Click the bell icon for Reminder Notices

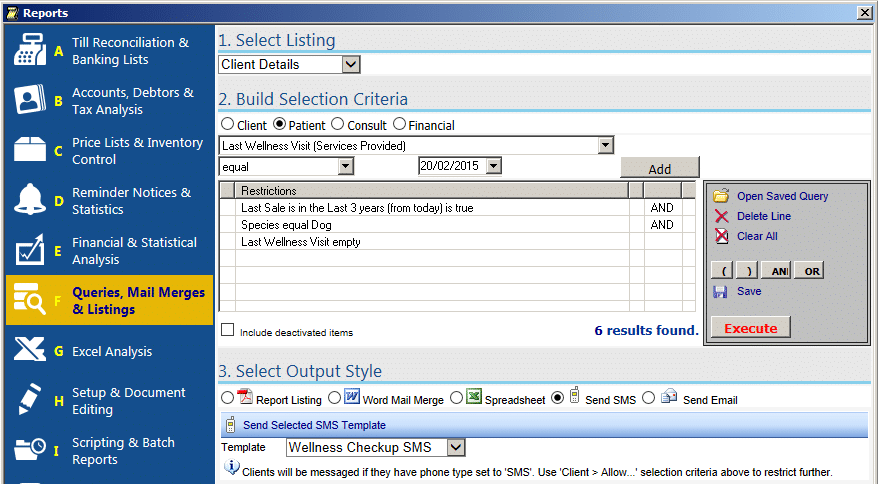pos(29,199)
